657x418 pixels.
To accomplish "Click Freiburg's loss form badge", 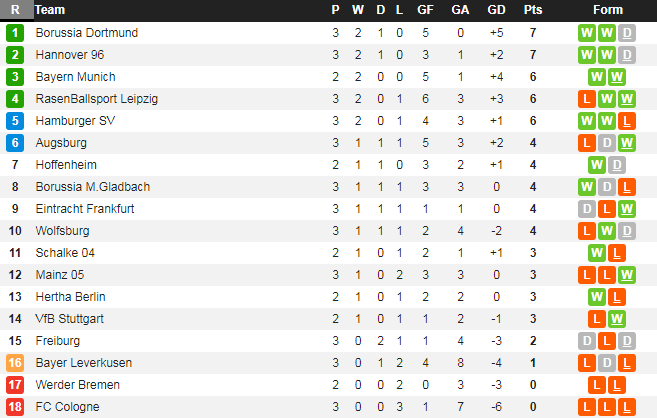I will point(627,341).
